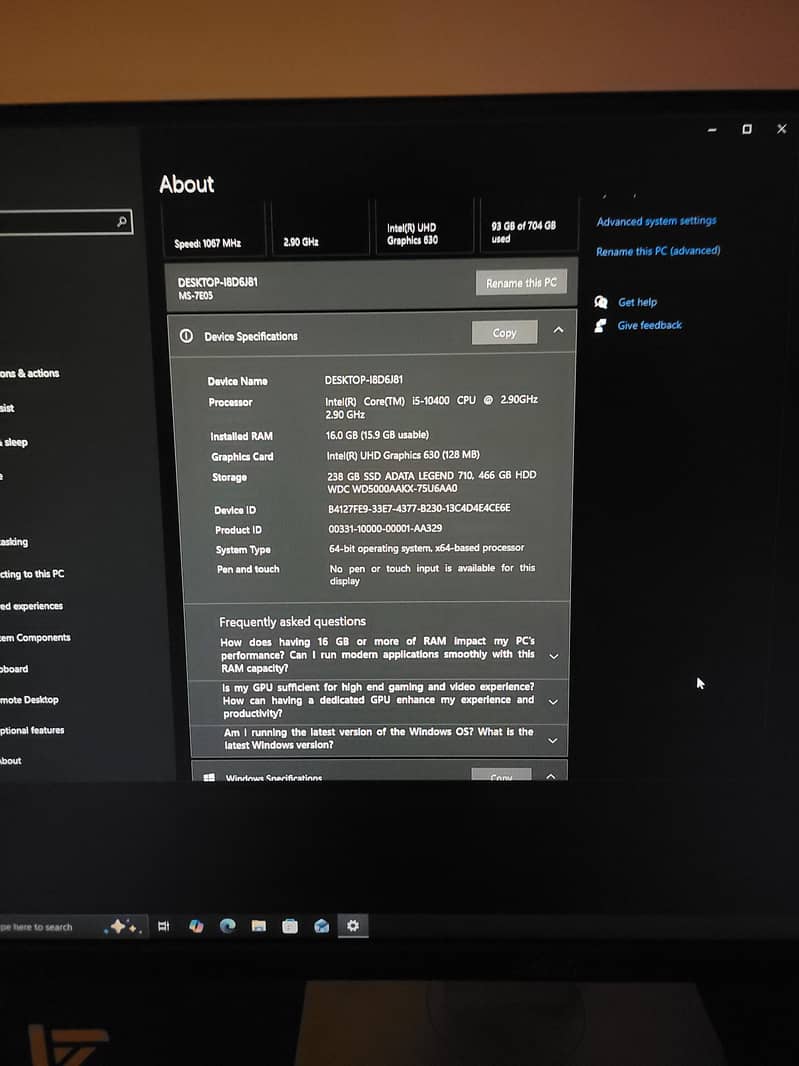This screenshot has height=1066, width=799.
Task: Launch Copilot from the taskbar
Action: pyautogui.click(x=196, y=926)
